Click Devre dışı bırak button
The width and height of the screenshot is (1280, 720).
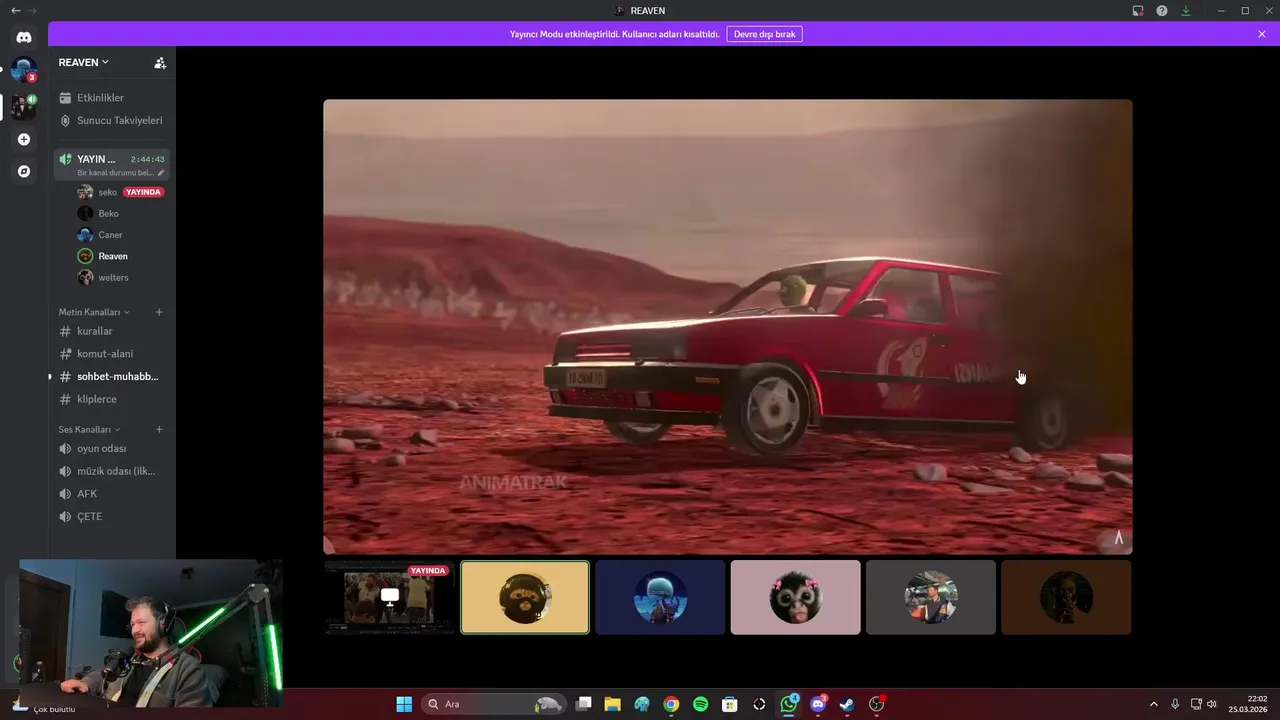[764, 34]
